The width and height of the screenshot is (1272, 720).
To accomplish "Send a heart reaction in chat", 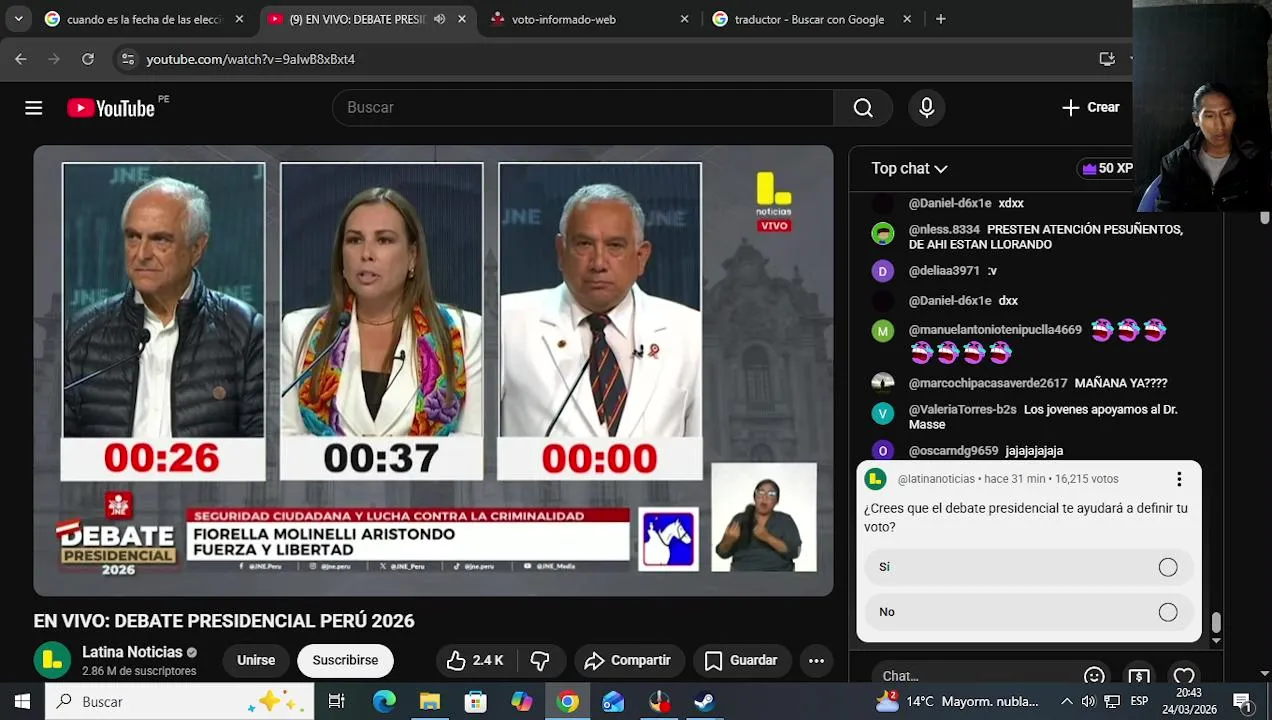I will 1184,676.
